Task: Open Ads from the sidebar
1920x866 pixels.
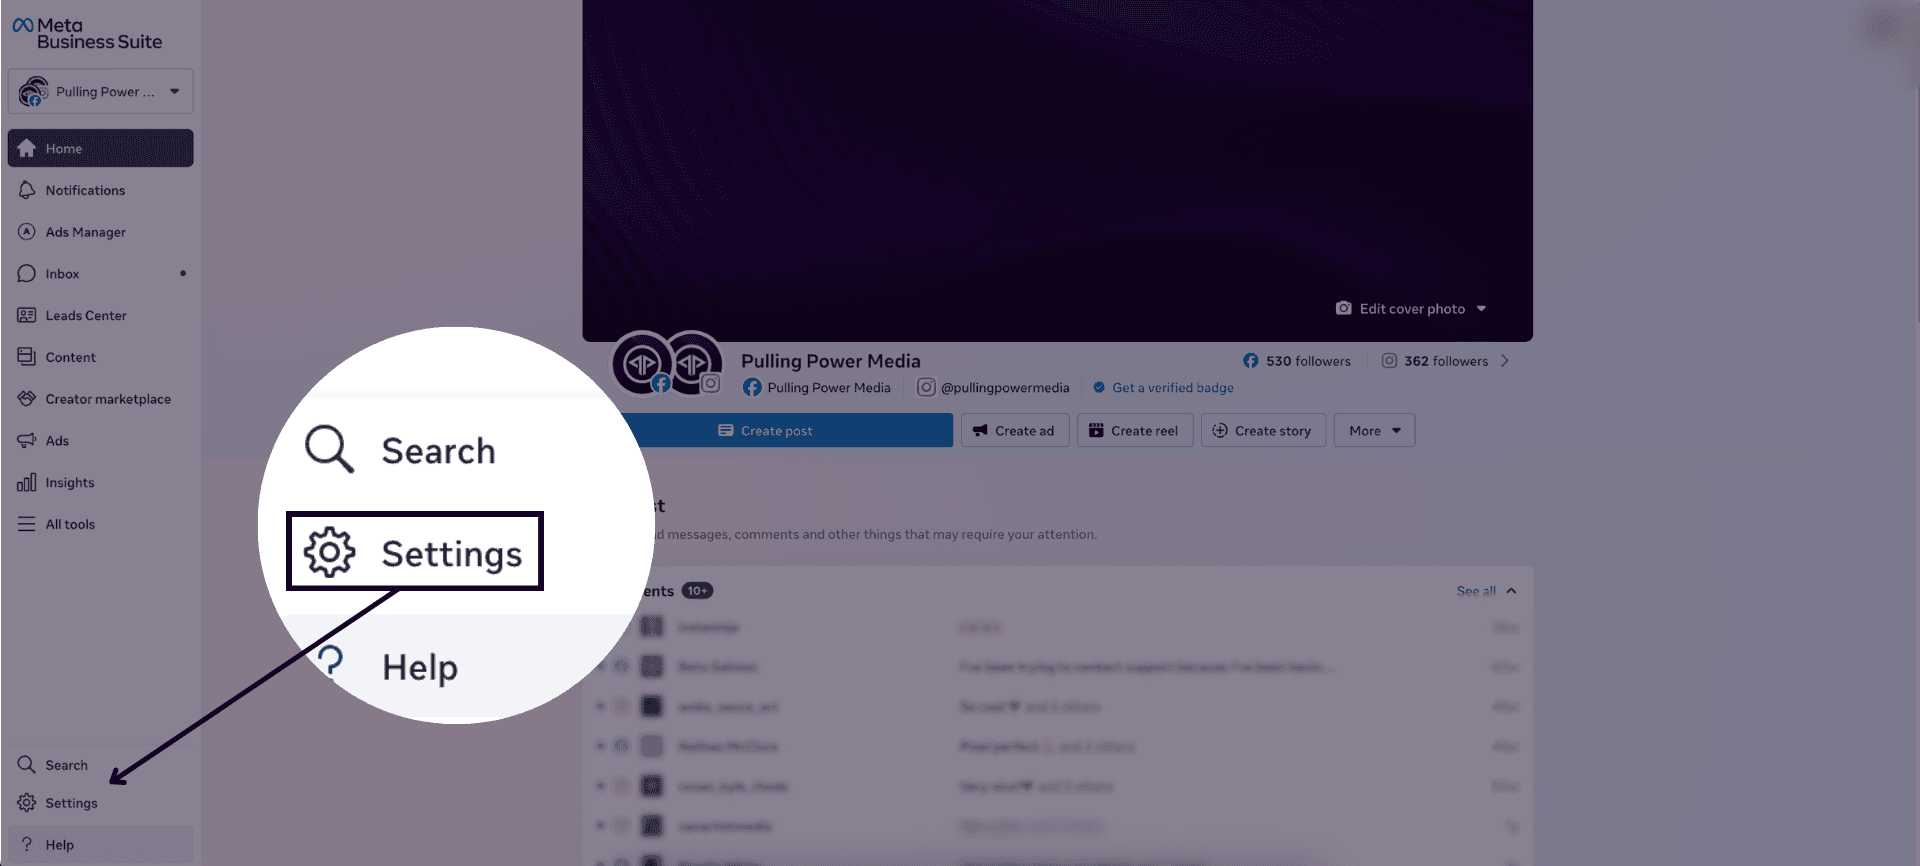Action: tap(100, 441)
